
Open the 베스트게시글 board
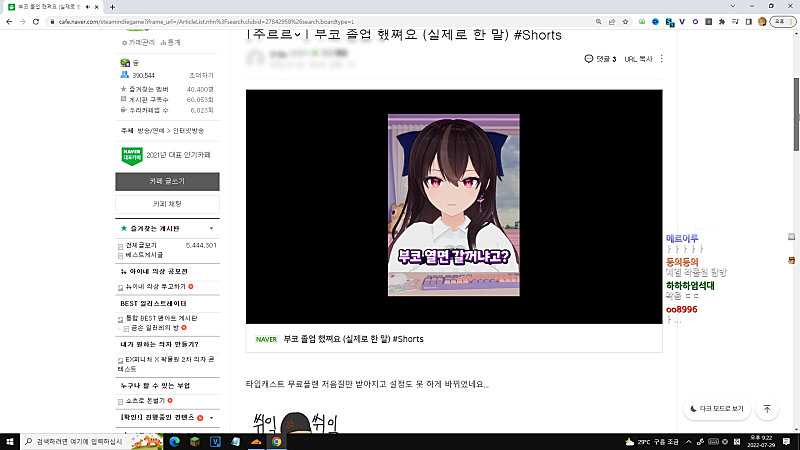[144, 255]
